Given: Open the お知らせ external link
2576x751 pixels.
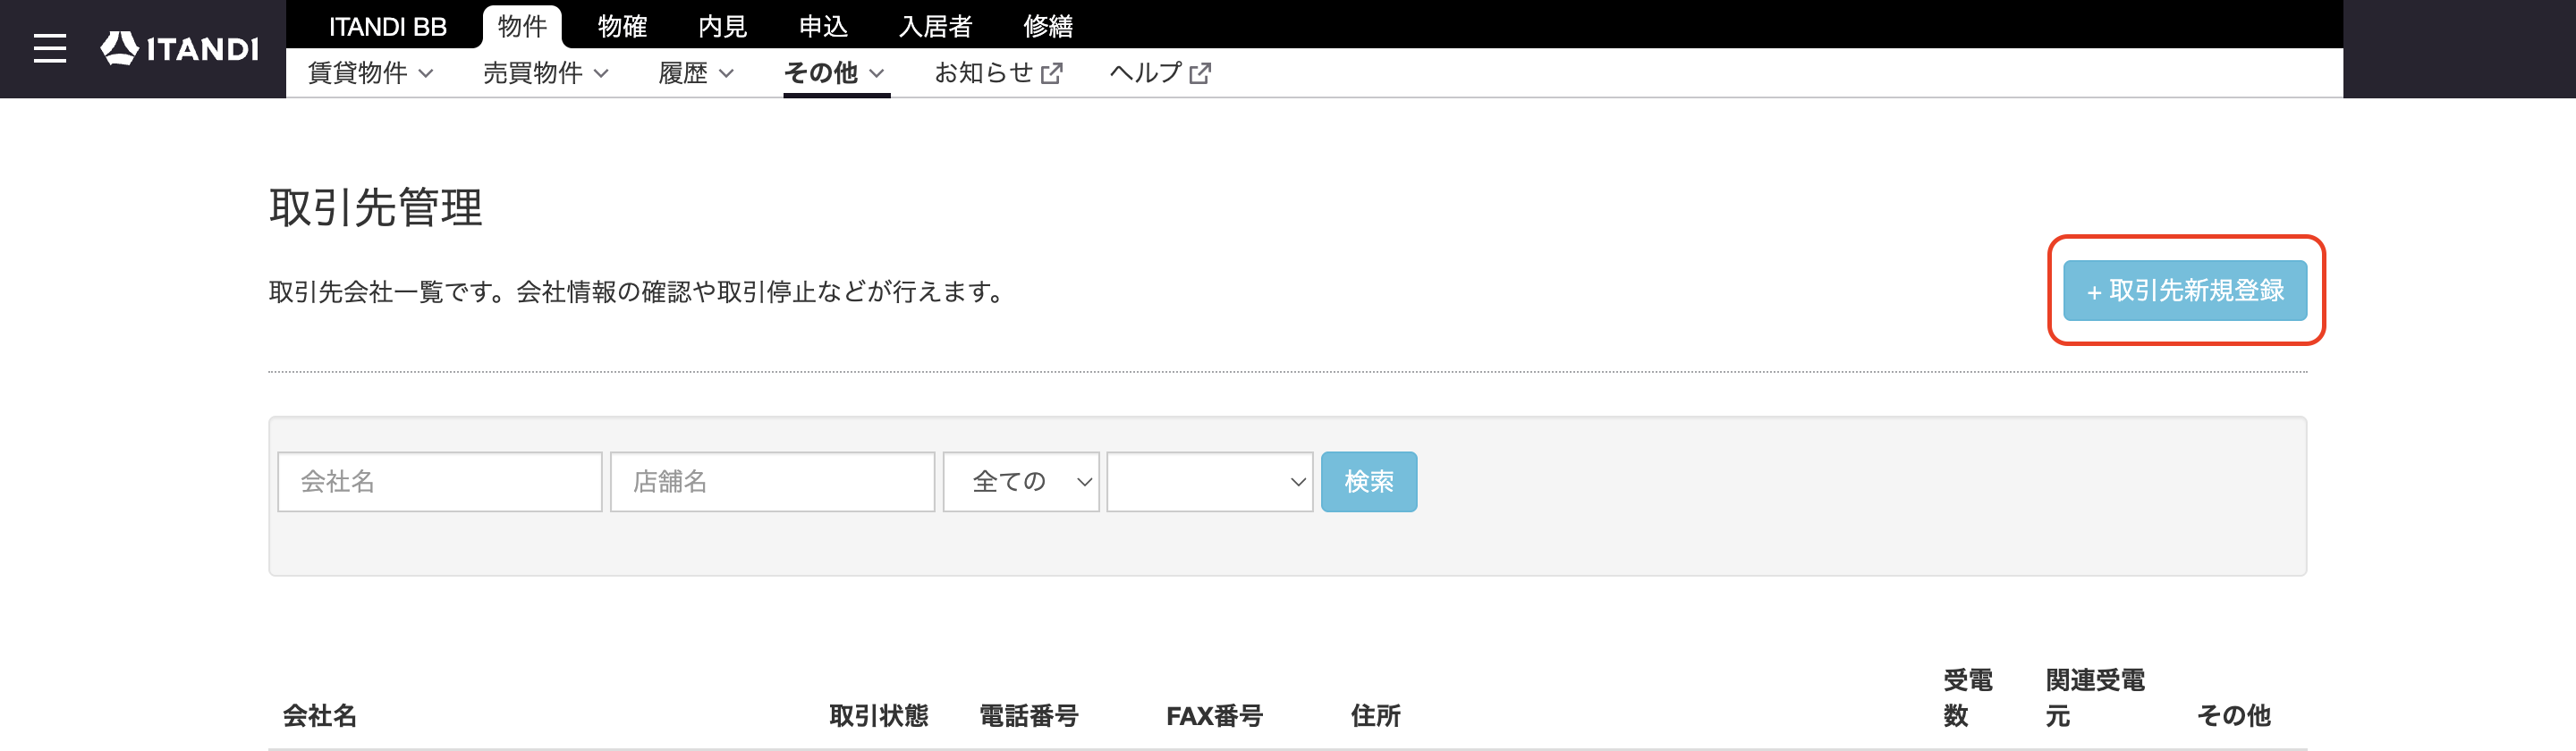Looking at the screenshot, I should 998,73.
